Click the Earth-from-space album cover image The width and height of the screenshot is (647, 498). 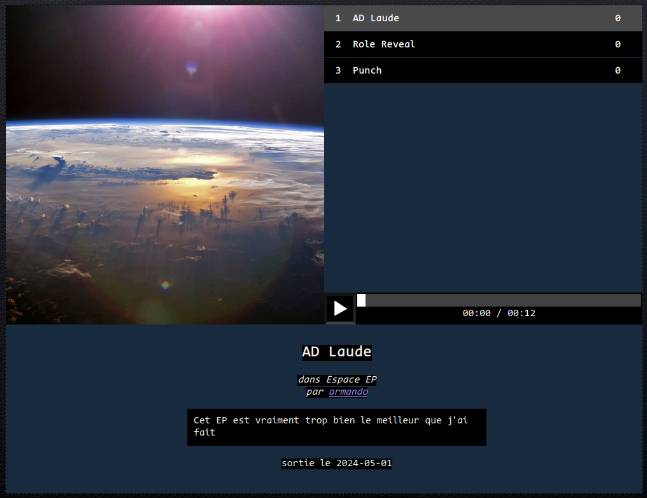coord(165,165)
